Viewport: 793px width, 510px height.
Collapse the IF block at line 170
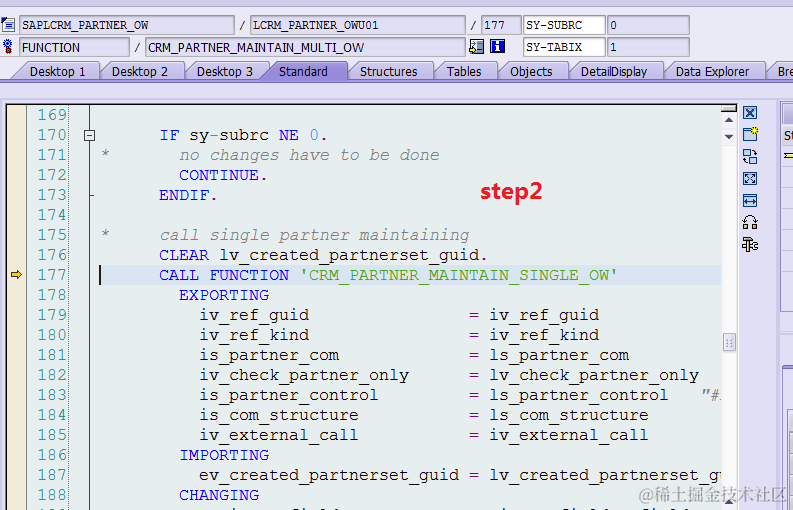tap(90, 135)
